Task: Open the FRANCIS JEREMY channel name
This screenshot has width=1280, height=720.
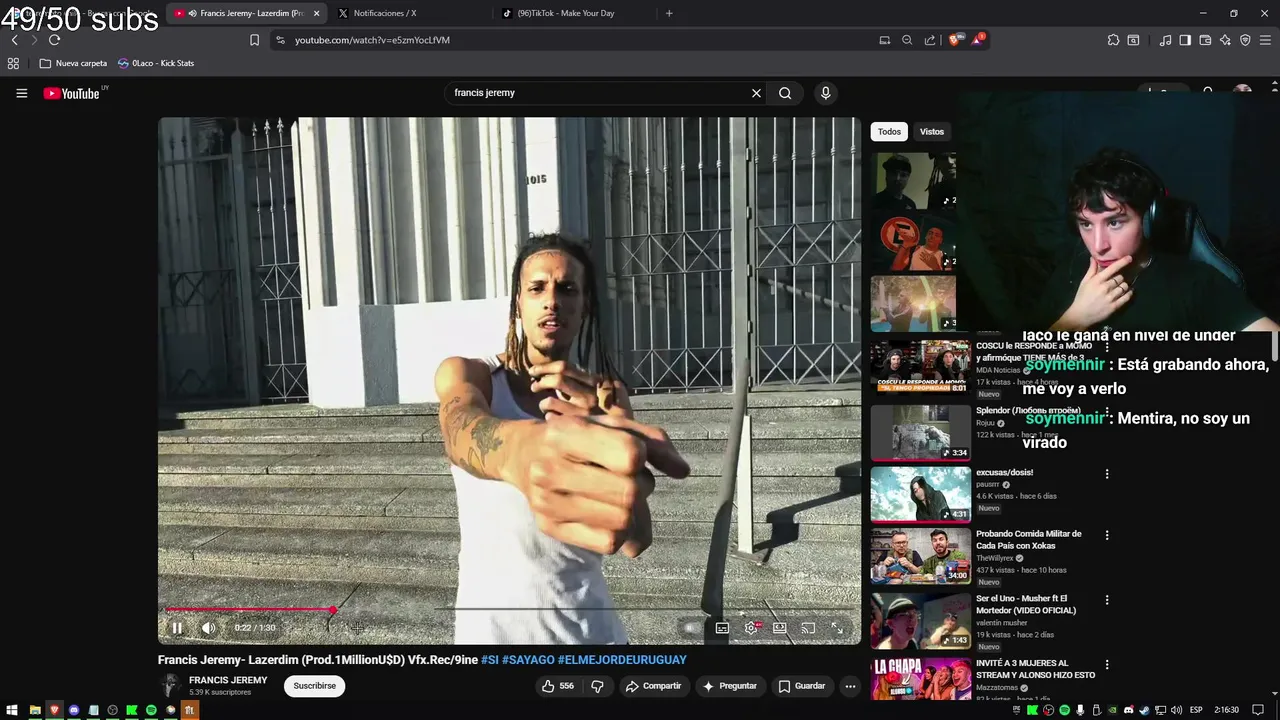Action: coord(228,680)
